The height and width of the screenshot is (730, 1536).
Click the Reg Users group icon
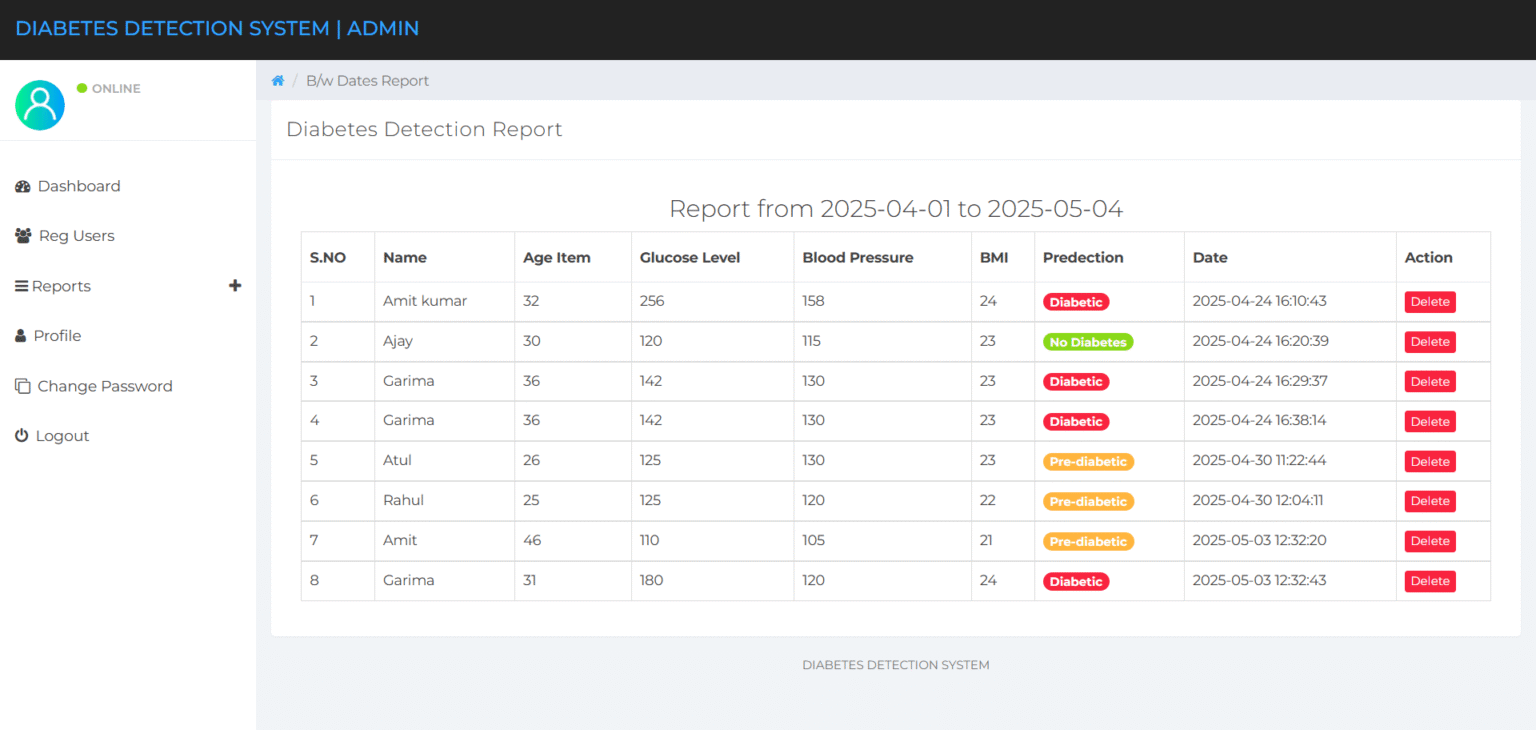(x=22, y=235)
